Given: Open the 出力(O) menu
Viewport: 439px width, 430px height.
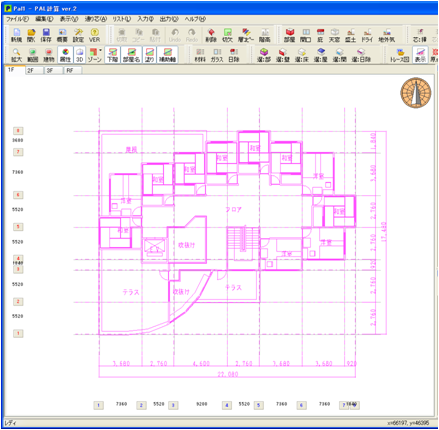Looking at the screenshot, I should 169,19.
